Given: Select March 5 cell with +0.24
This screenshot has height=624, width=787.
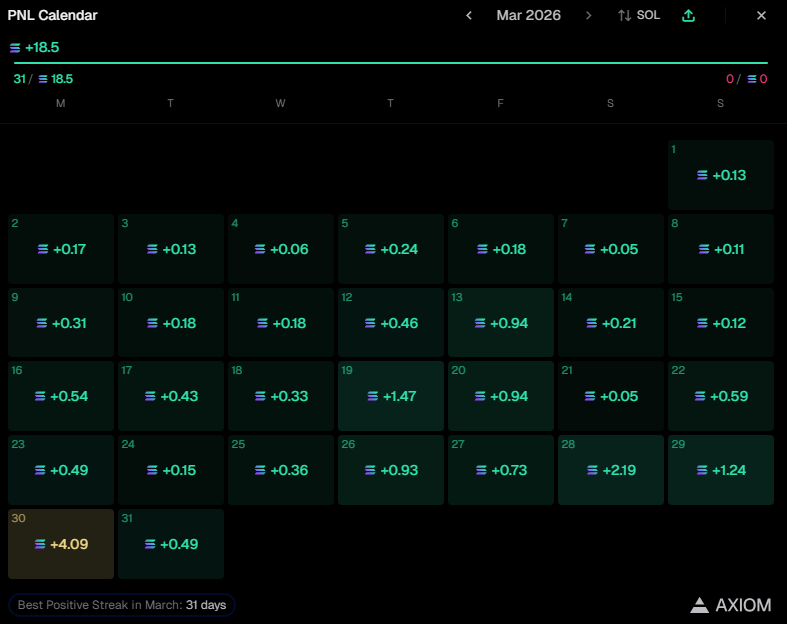Looking at the screenshot, I should click(390, 249).
